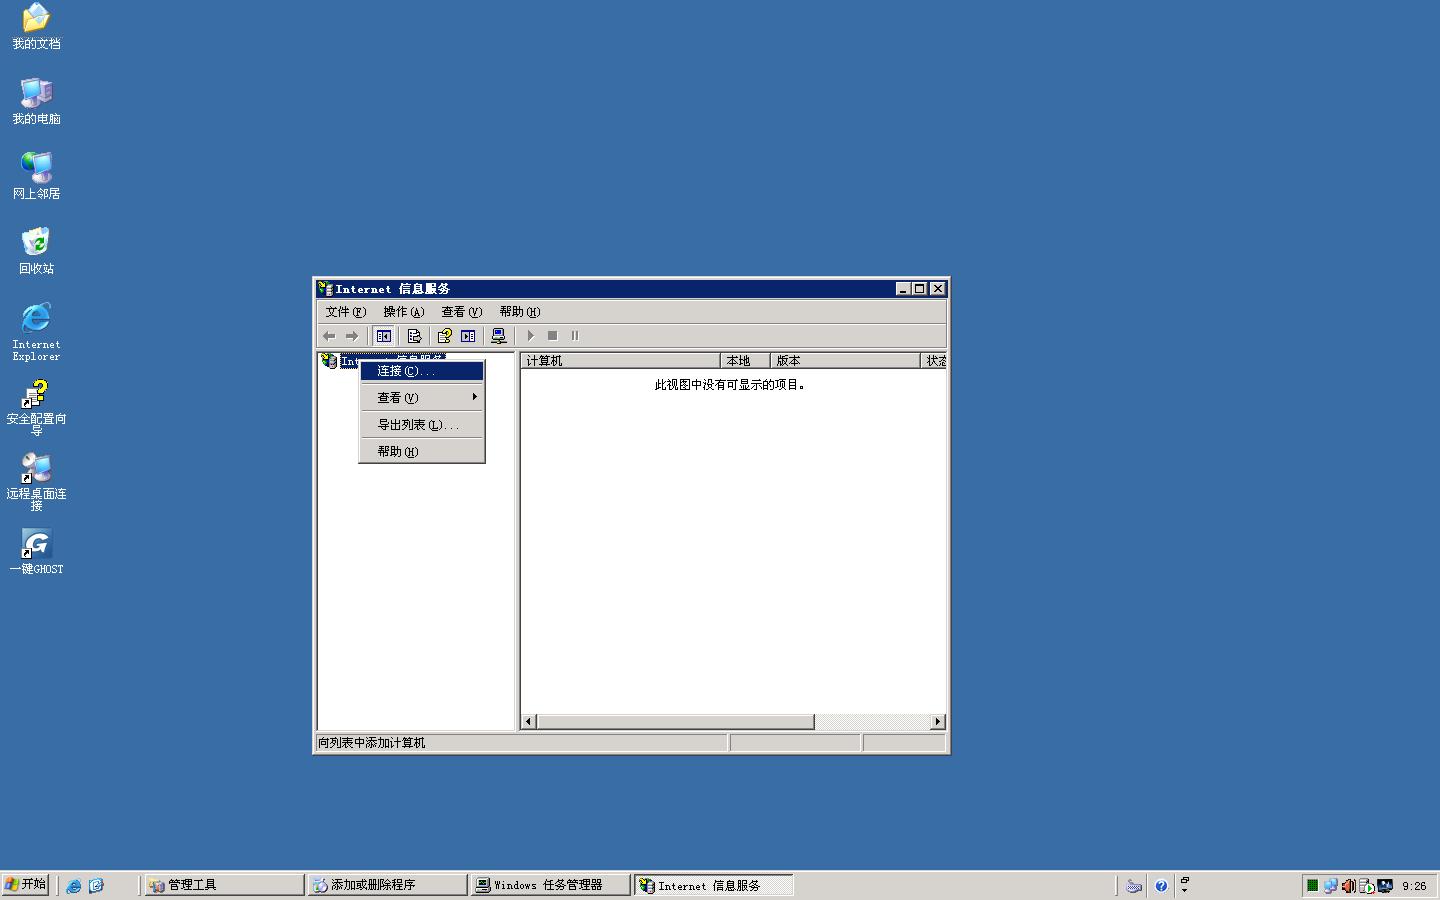Open 远程桌面连接 desktop shortcut
This screenshot has width=1440, height=900.
click(36, 482)
